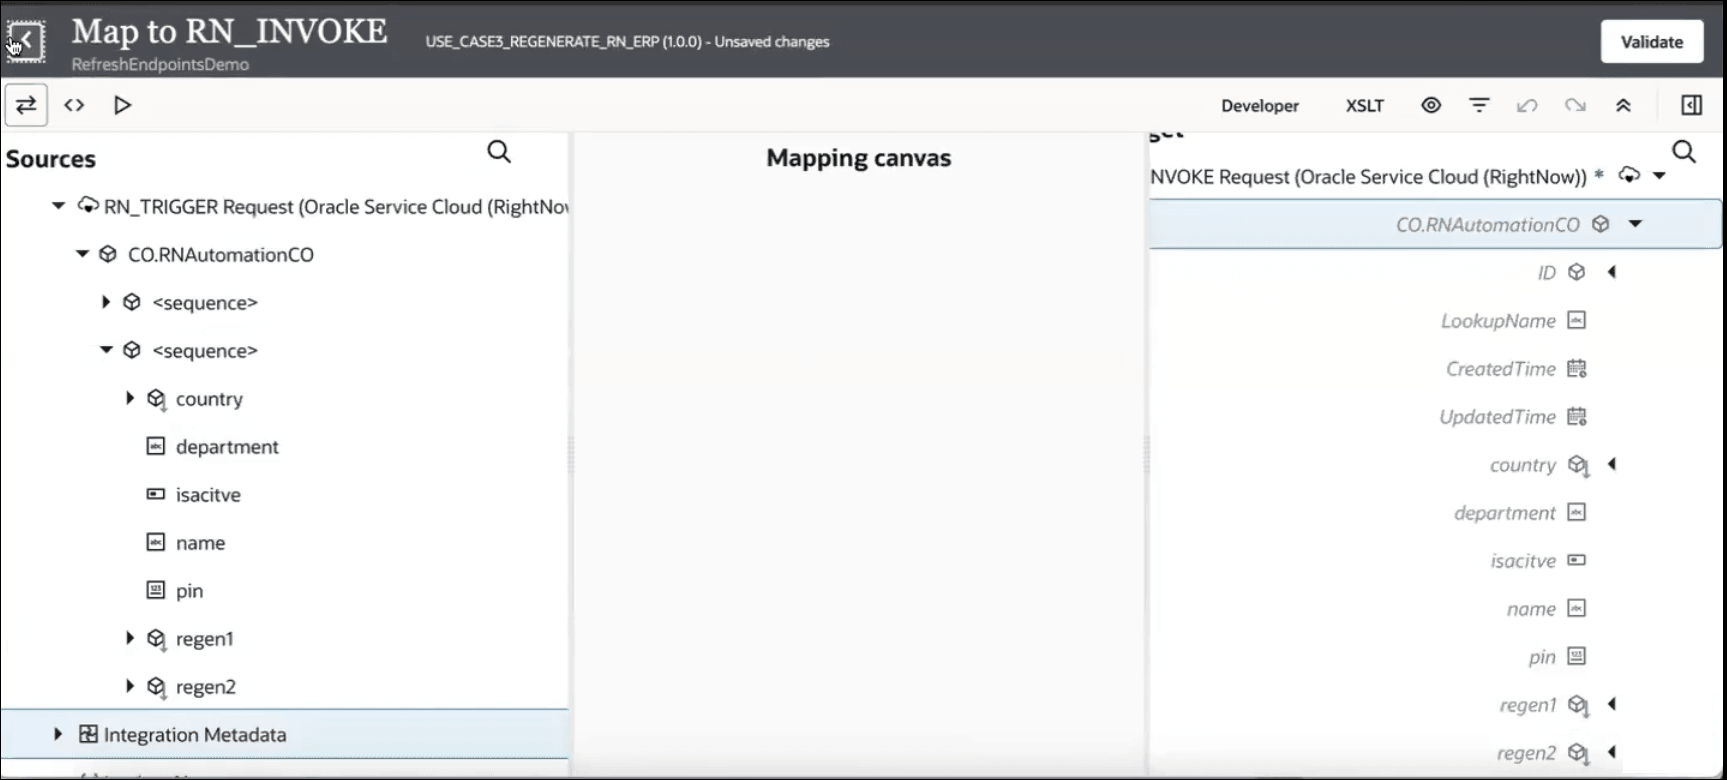Click the RN_TRIGGER cloud icon
The width and height of the screenshot is (1727, 780).
(88, 205)
